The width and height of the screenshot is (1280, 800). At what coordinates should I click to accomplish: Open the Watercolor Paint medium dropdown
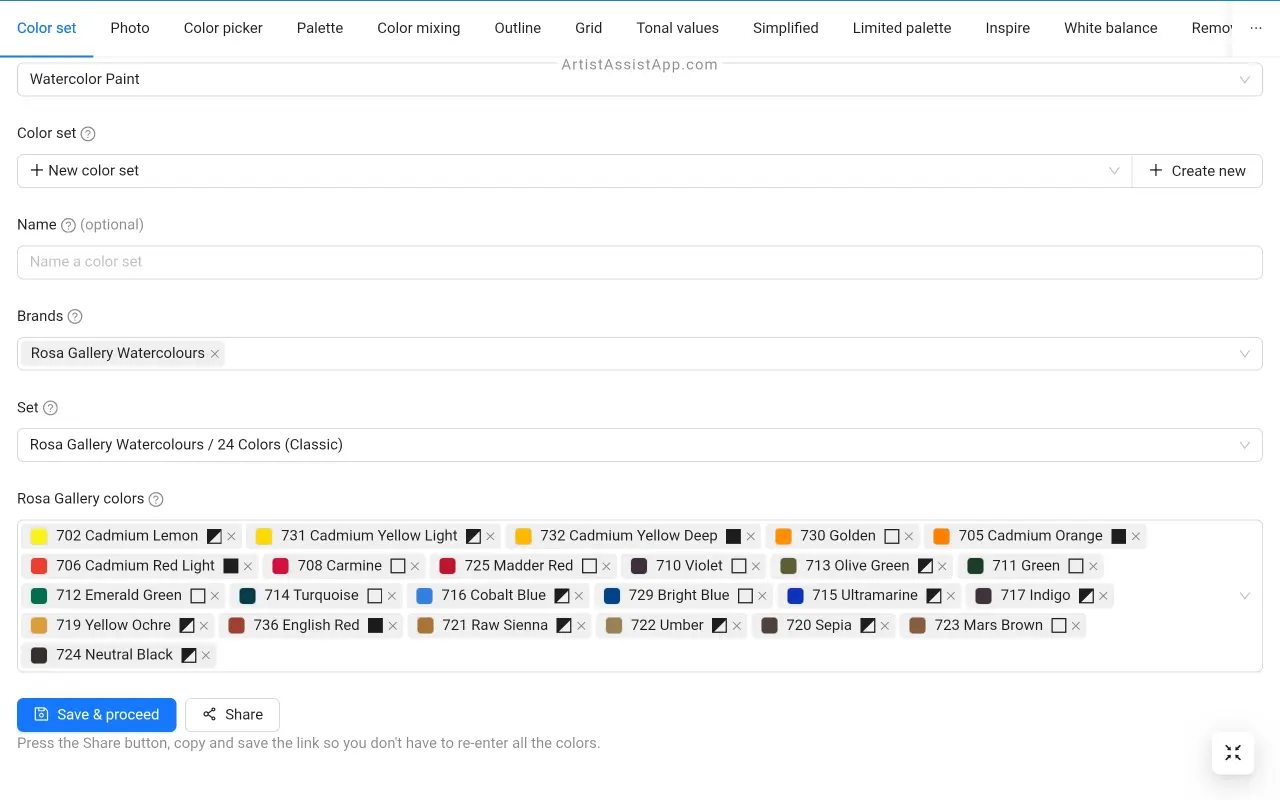click(640, 79)
